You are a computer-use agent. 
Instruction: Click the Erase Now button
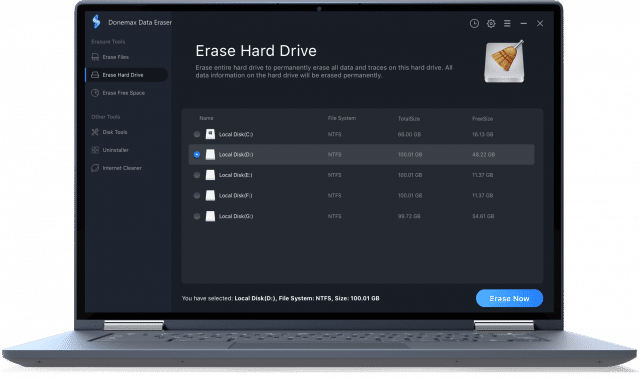click(x=509, y=298)
